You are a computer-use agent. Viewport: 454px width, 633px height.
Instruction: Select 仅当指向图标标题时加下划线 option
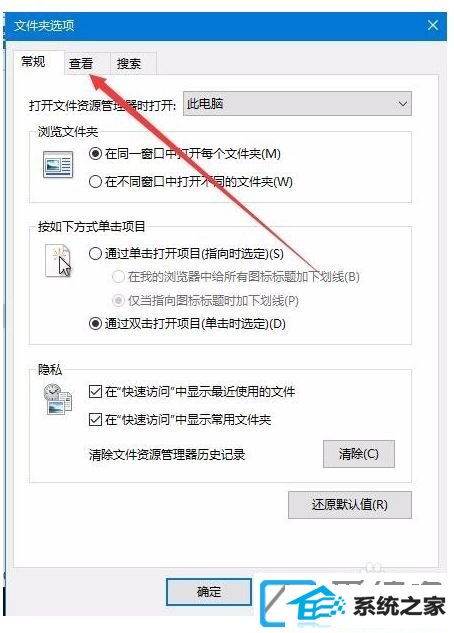[x=118, y=300]
